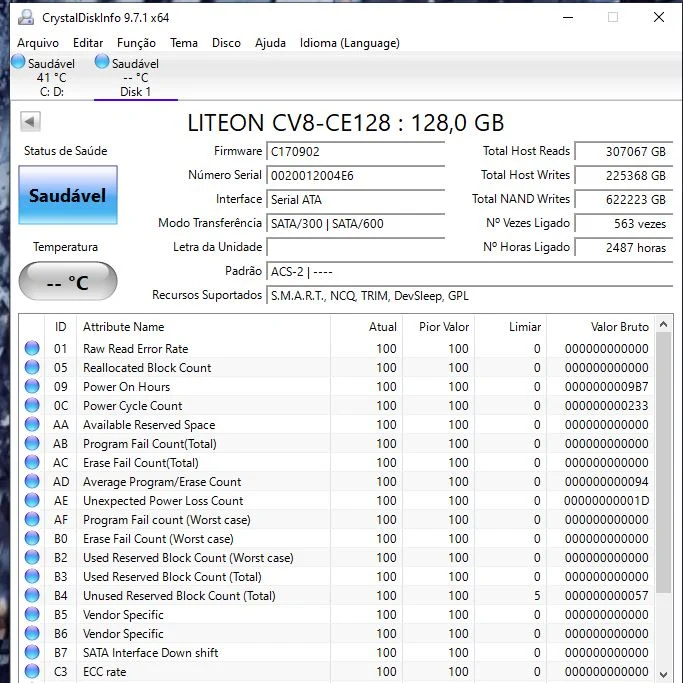The image size is (683, 683).
Task: Open the Editar menu
Action: 88,43
